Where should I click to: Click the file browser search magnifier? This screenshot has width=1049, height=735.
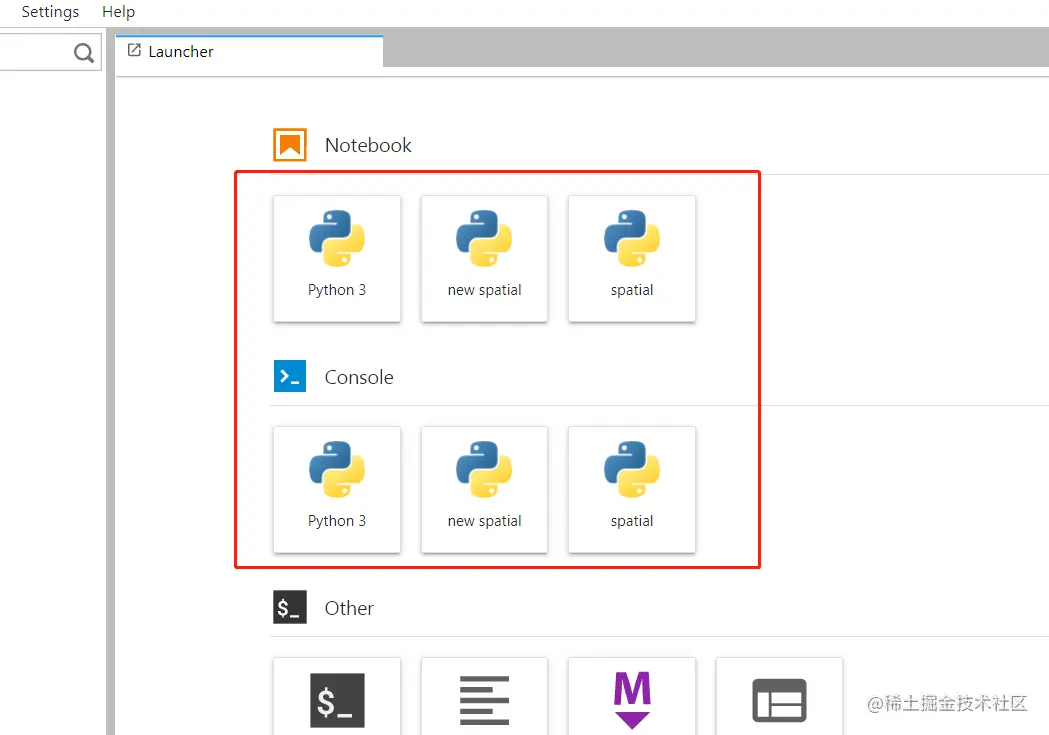[x=84, y=52]
